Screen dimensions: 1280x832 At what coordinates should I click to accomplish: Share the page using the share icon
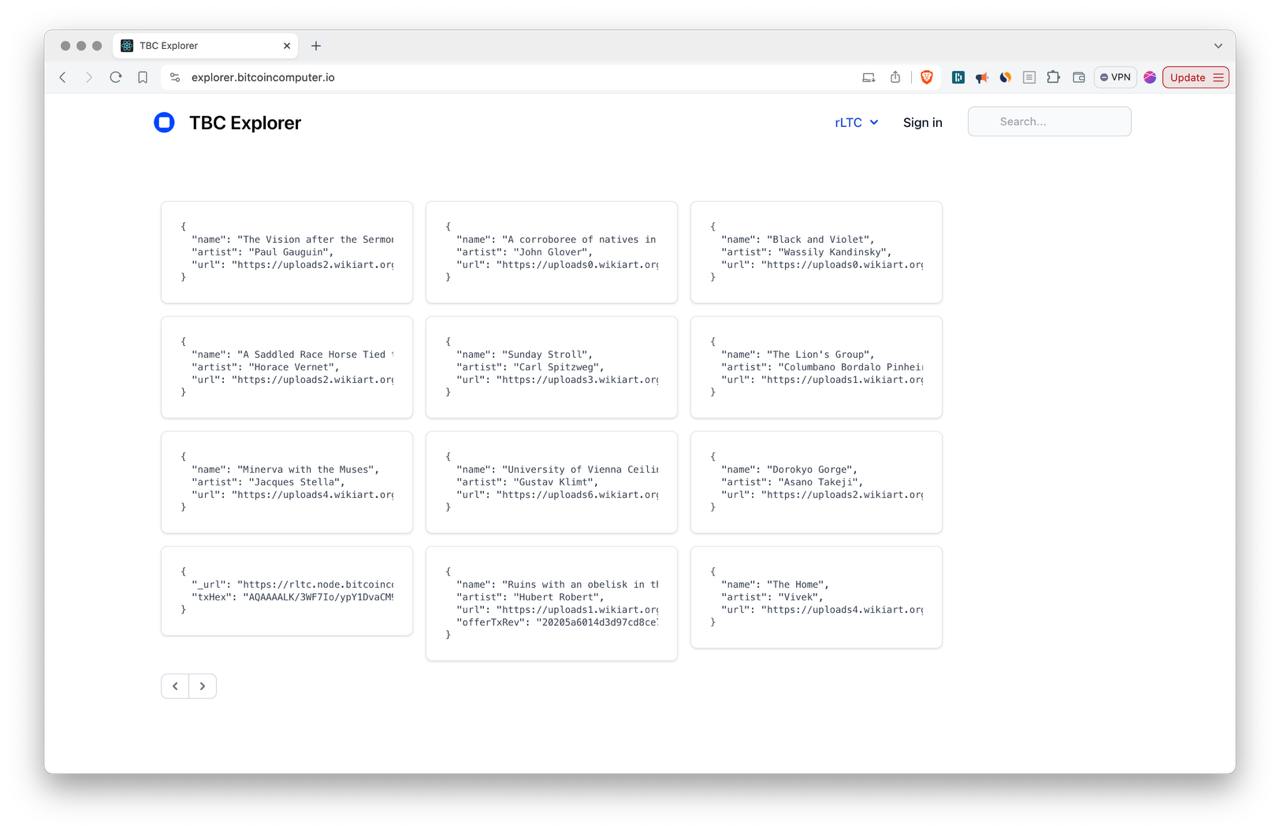coord(895,77)
